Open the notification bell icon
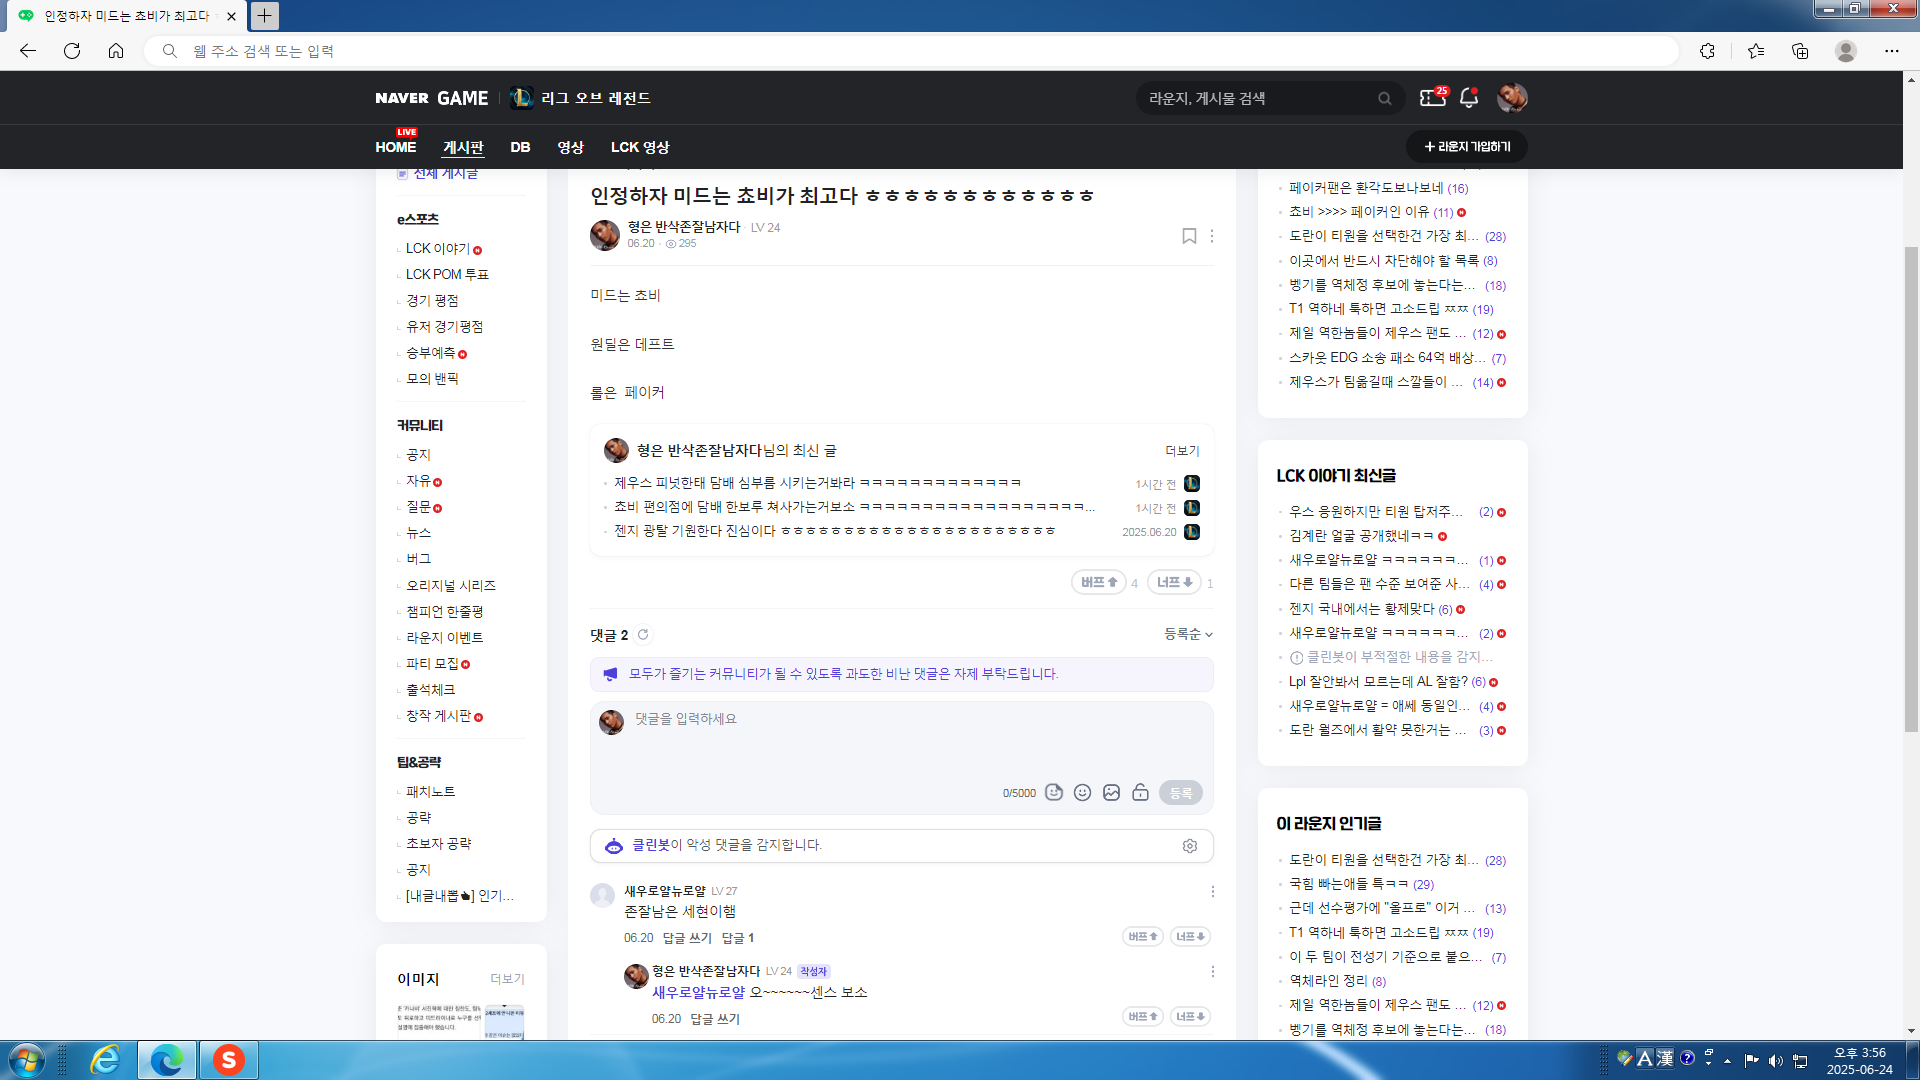 (1468, 98)
